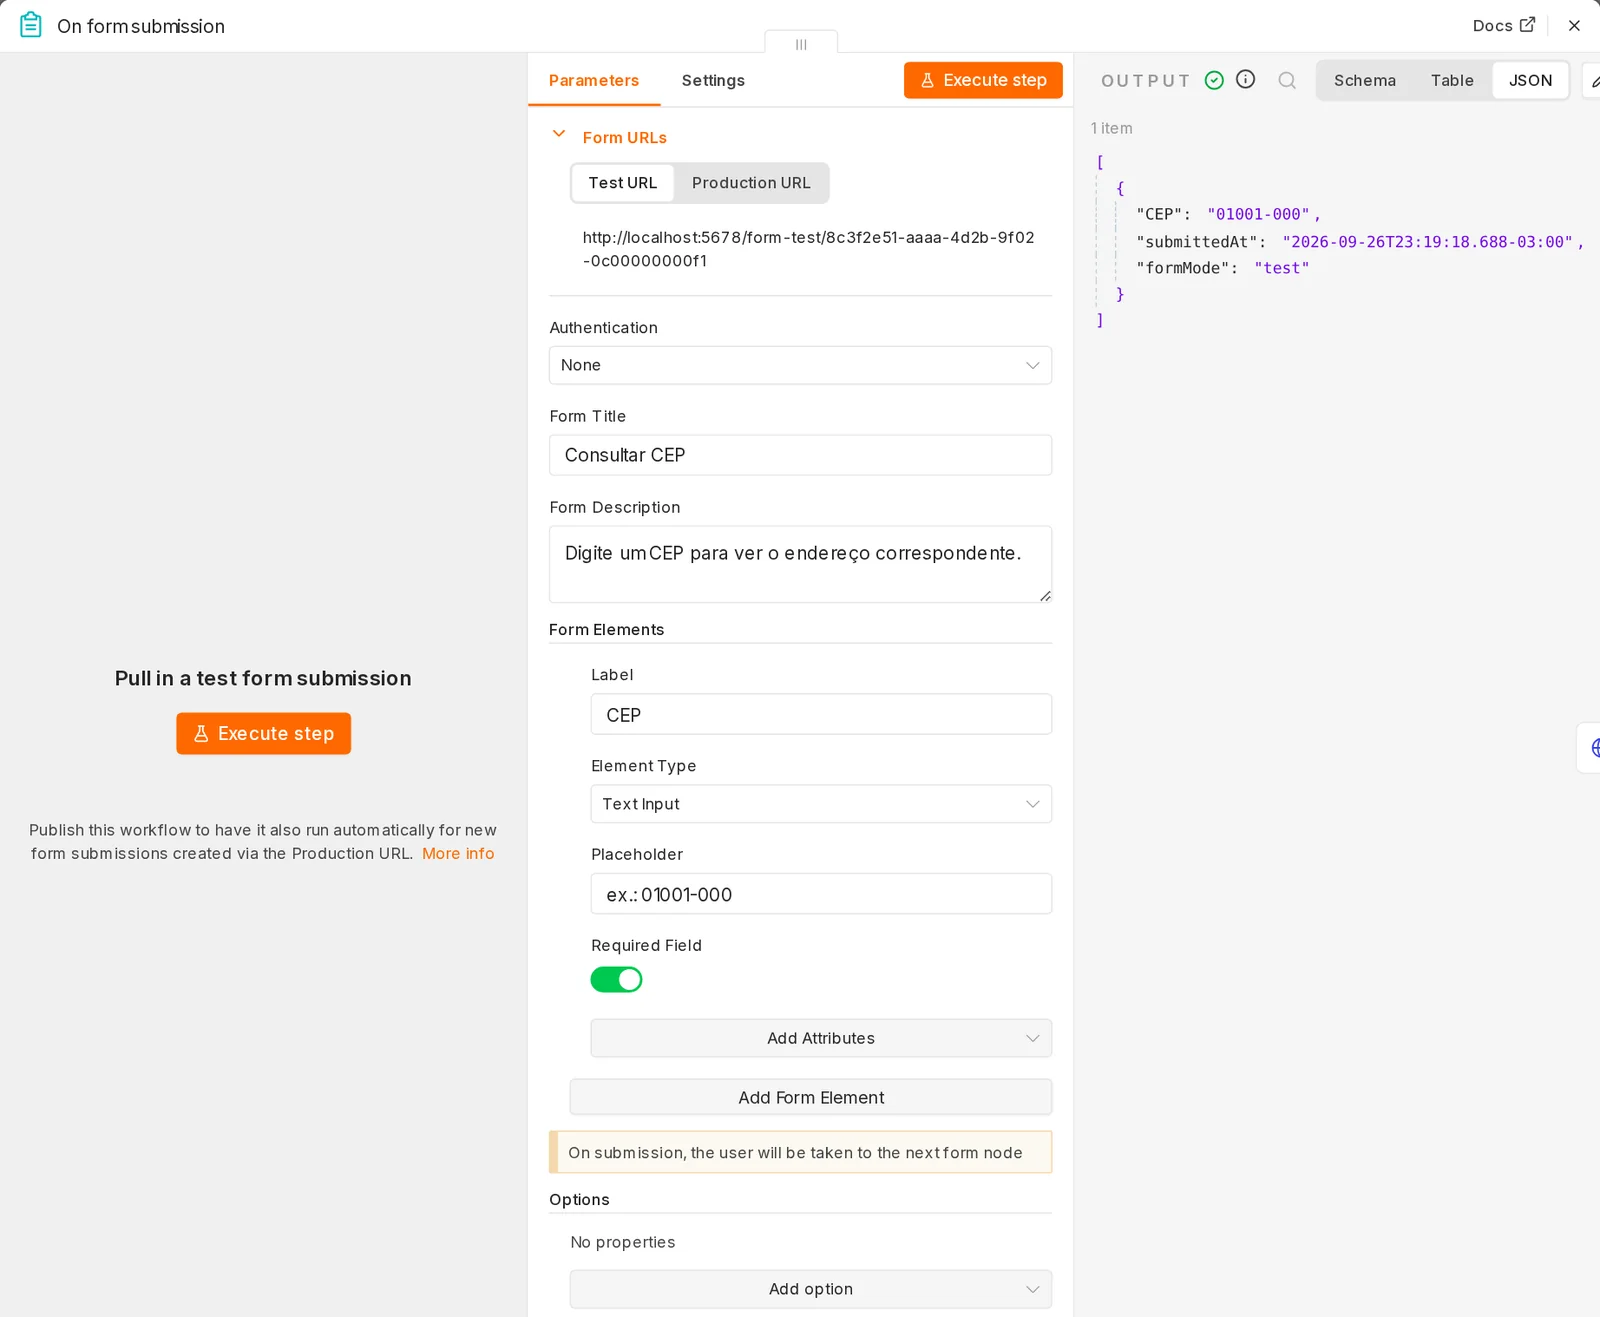Show output in JSON view
Image resolution: width=1600 pixels, height=1317 pixels.
point(1530,80)
